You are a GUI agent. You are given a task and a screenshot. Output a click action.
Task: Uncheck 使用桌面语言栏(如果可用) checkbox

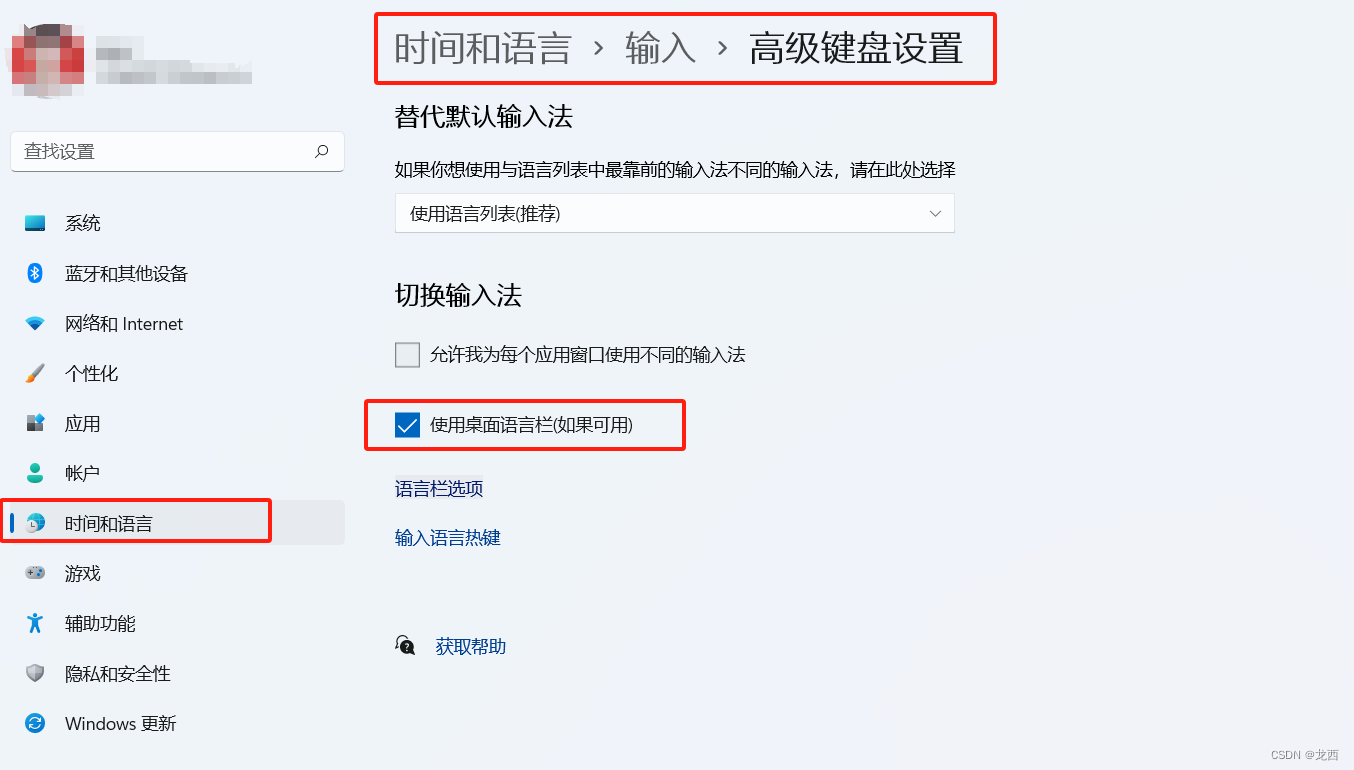coord(407,425)
